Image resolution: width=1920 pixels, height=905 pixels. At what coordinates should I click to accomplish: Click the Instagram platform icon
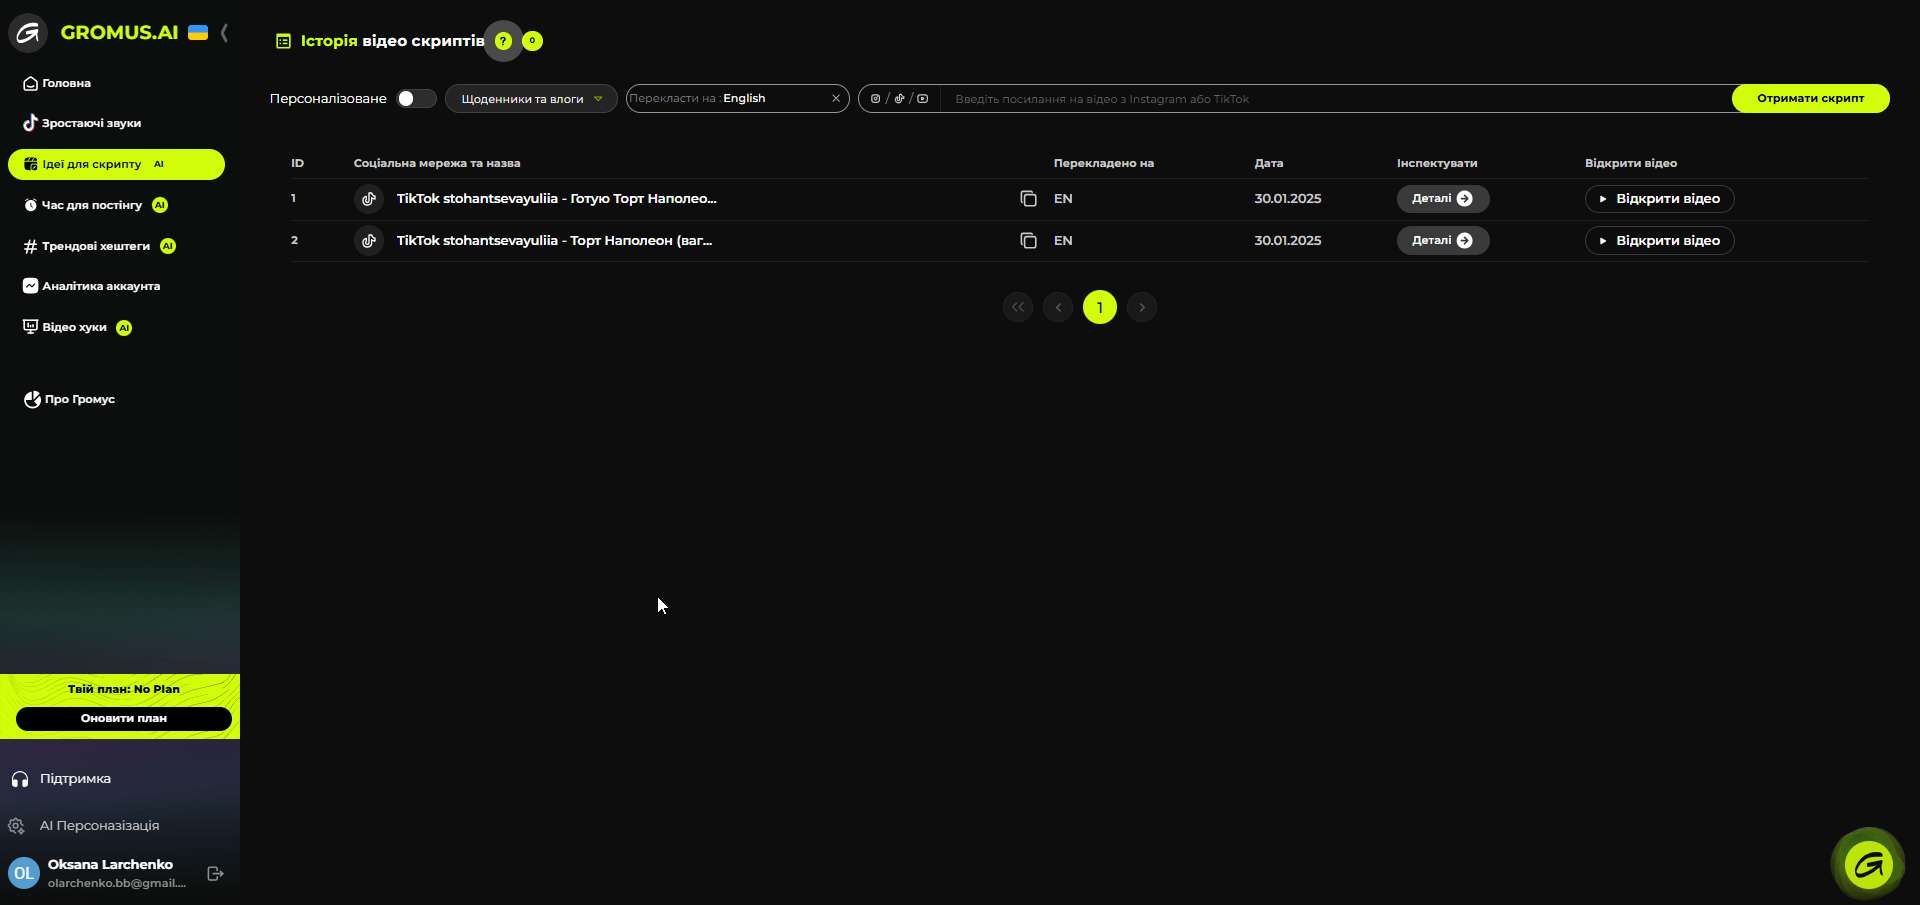tap(875, 98)
